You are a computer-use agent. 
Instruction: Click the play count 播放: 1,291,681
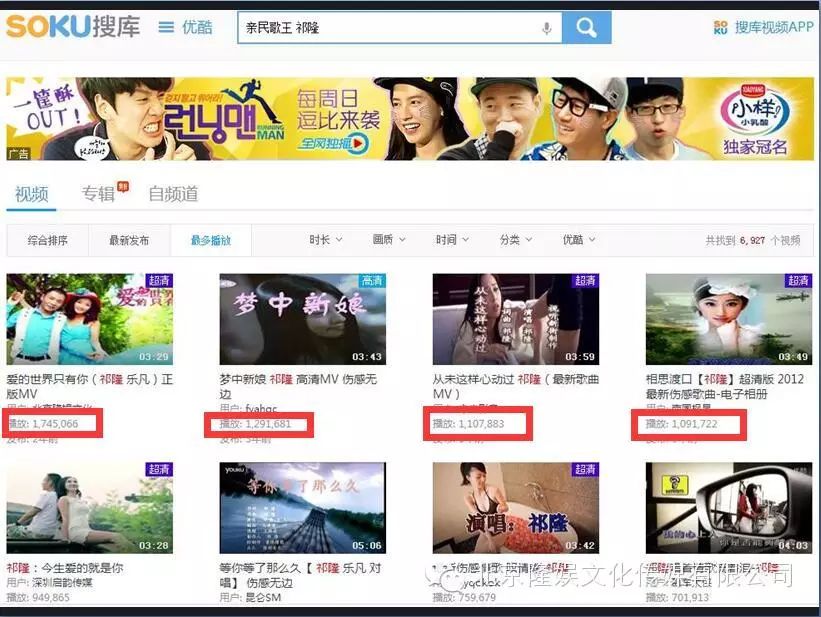tap(256, 424)
